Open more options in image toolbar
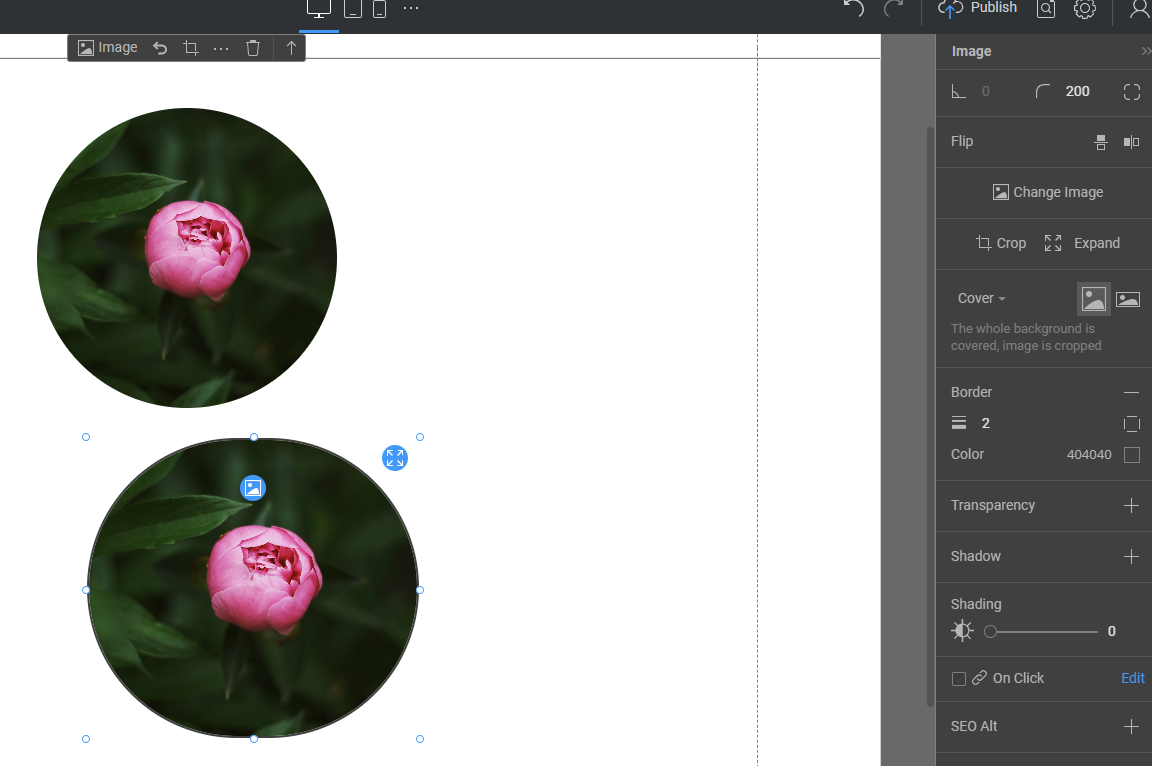The width and height of the screenshot is (1152, 766). click(221, 49)
